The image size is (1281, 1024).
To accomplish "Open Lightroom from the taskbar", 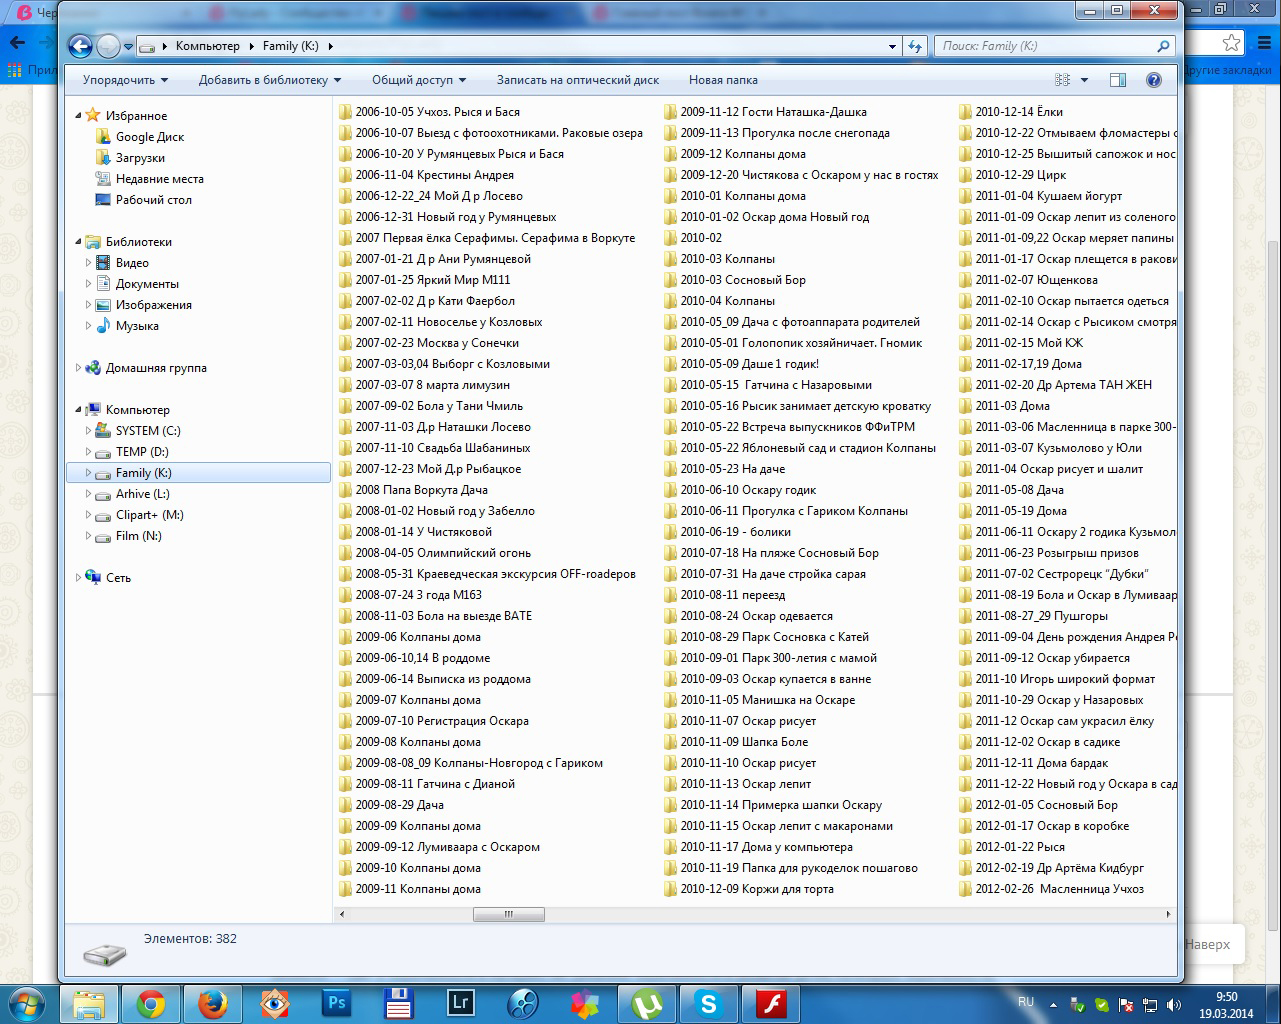I will click(x=461, y=1003).
